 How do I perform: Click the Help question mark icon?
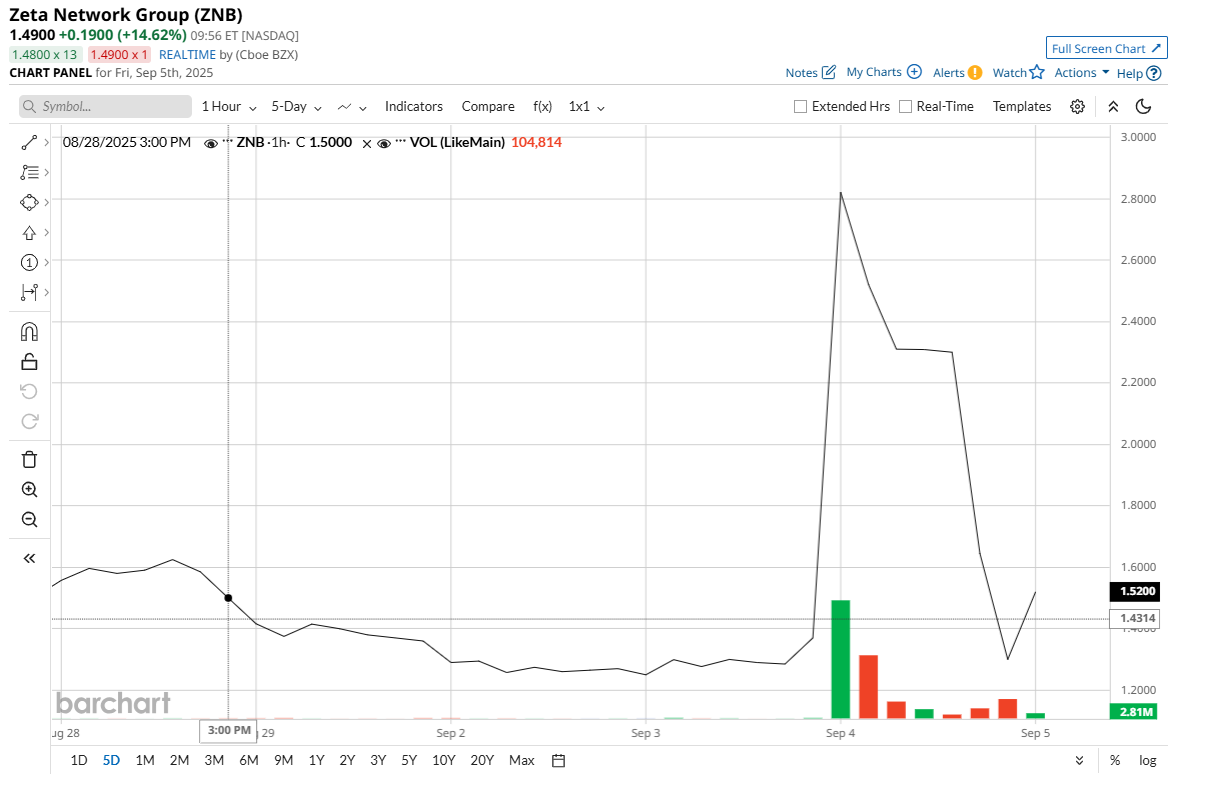(x=1154, y=73)
